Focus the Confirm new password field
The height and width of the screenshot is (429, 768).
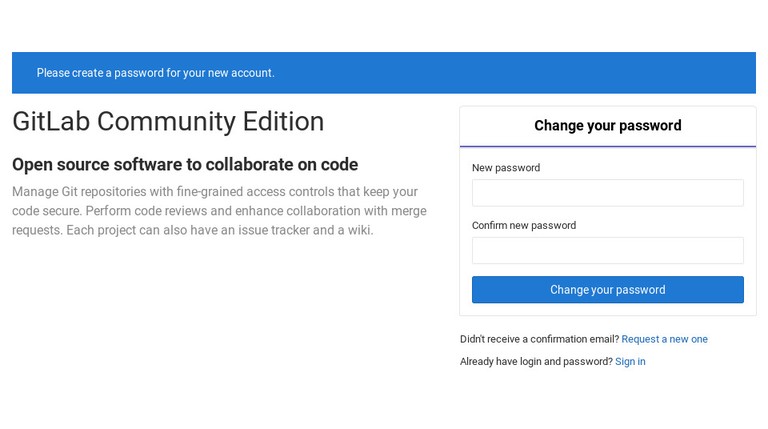point(607,250)
